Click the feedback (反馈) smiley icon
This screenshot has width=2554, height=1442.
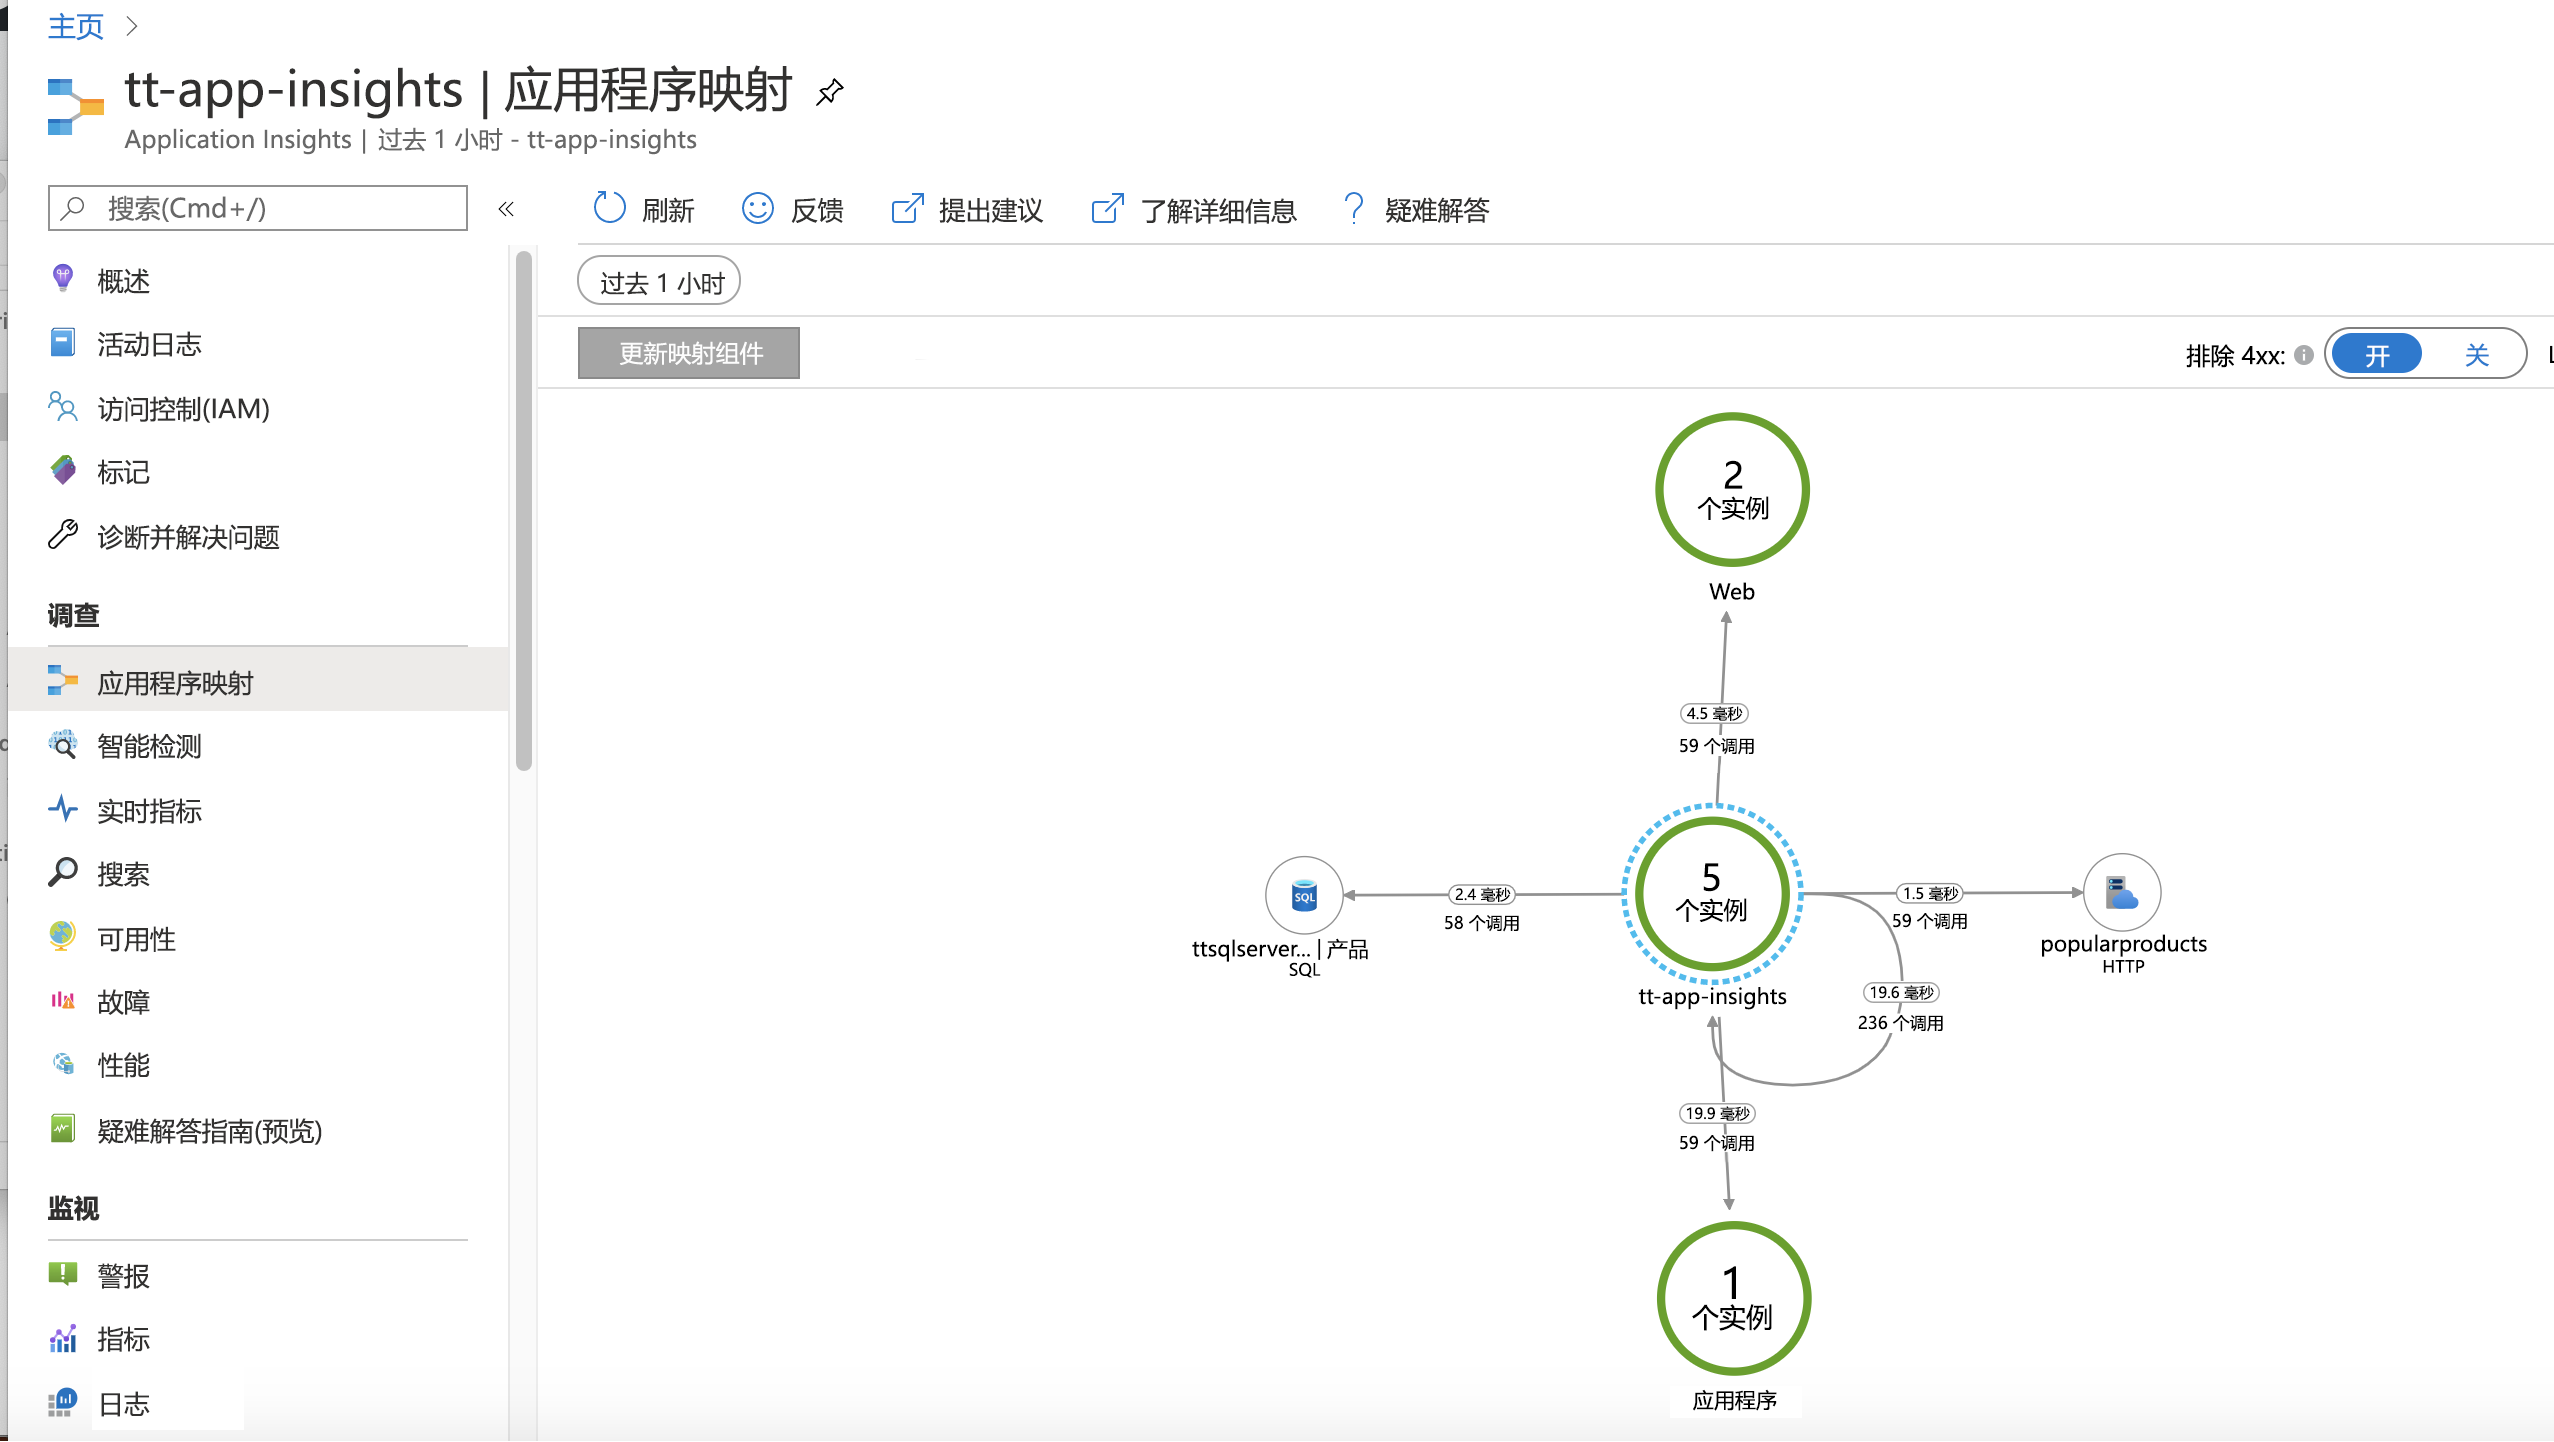tap(757, 208)
